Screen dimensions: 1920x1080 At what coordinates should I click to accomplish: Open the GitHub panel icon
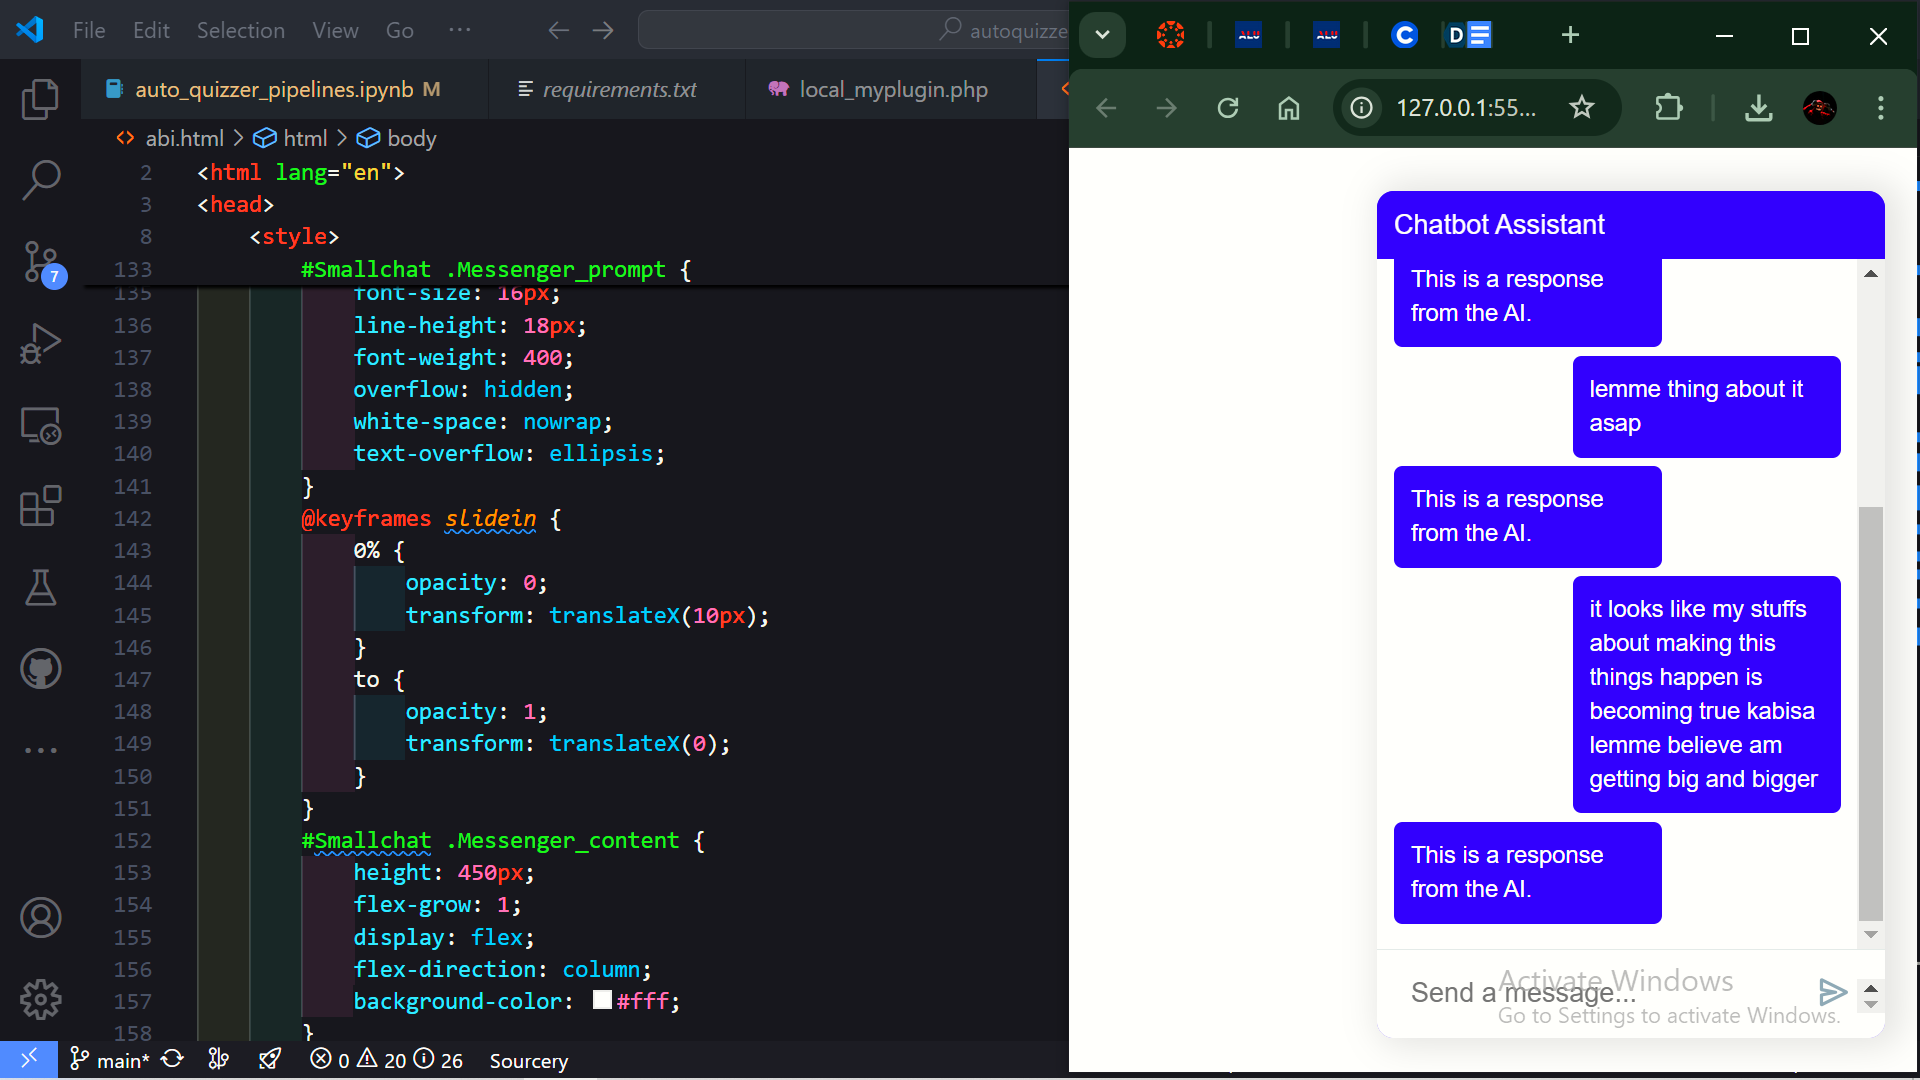(40, 669)
